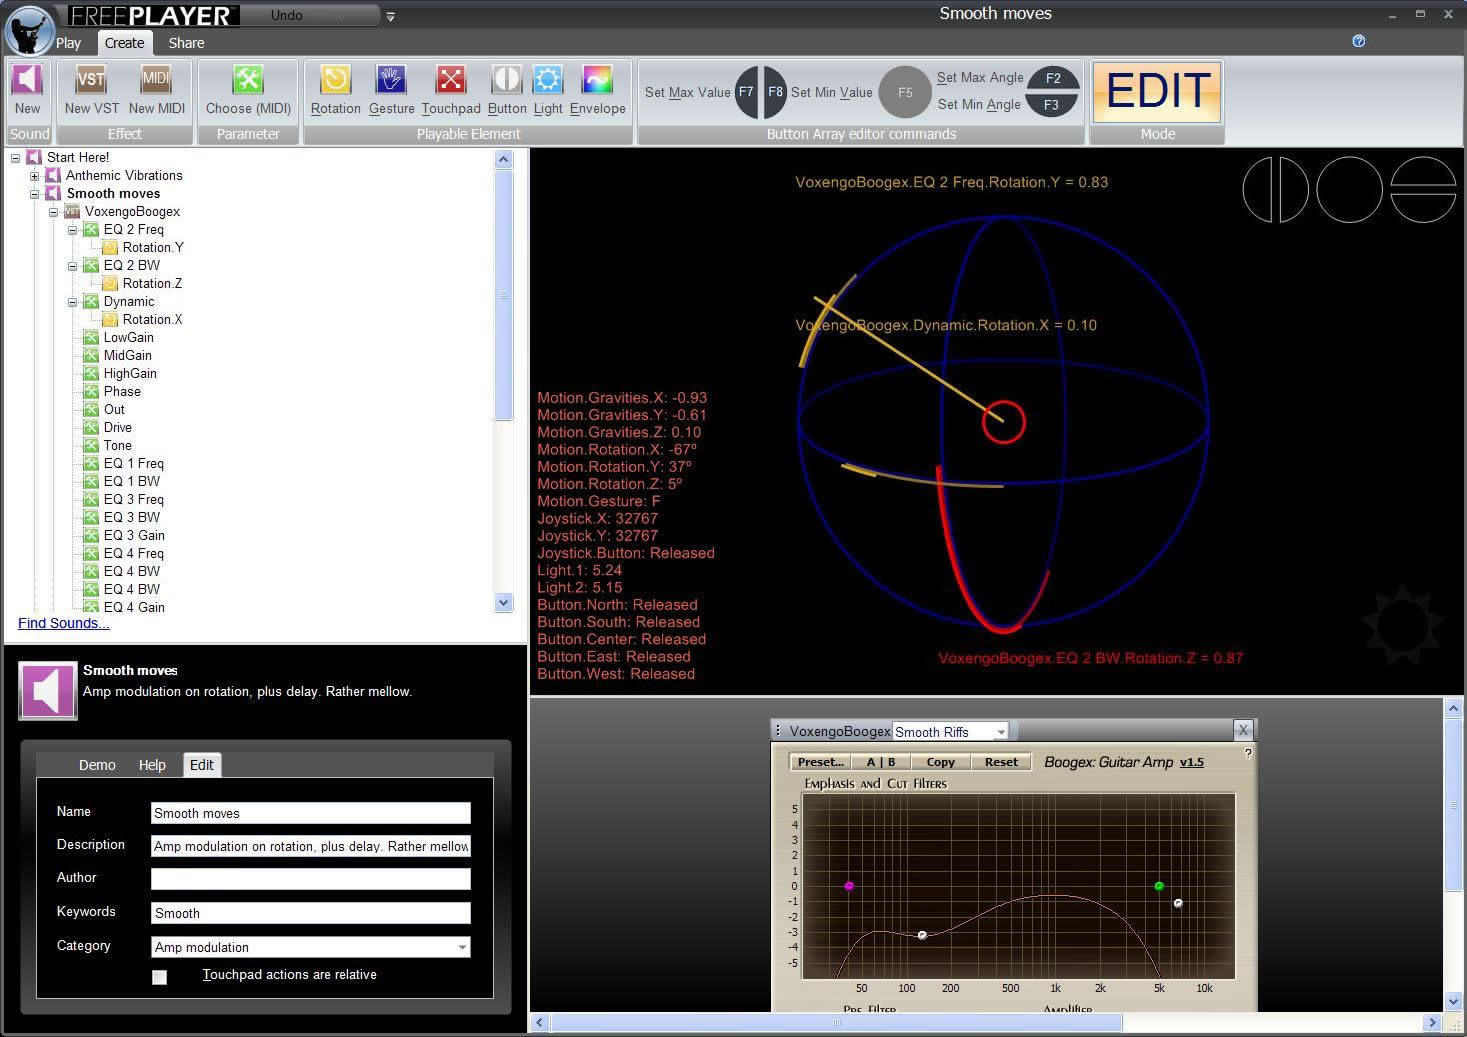Collapse the Start Here! tree node
Image resolution: width=1467 pixels, height=1037 pixels.
pyautogui.click(x=16, y=158)
